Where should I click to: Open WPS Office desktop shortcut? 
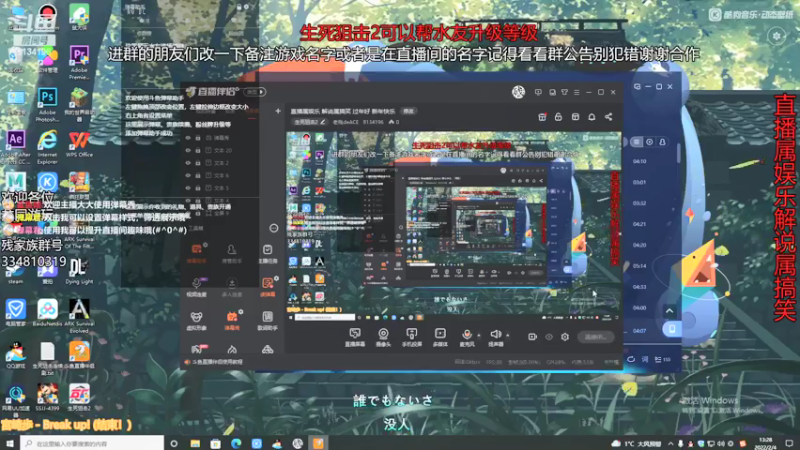click(x=79, y=144)
